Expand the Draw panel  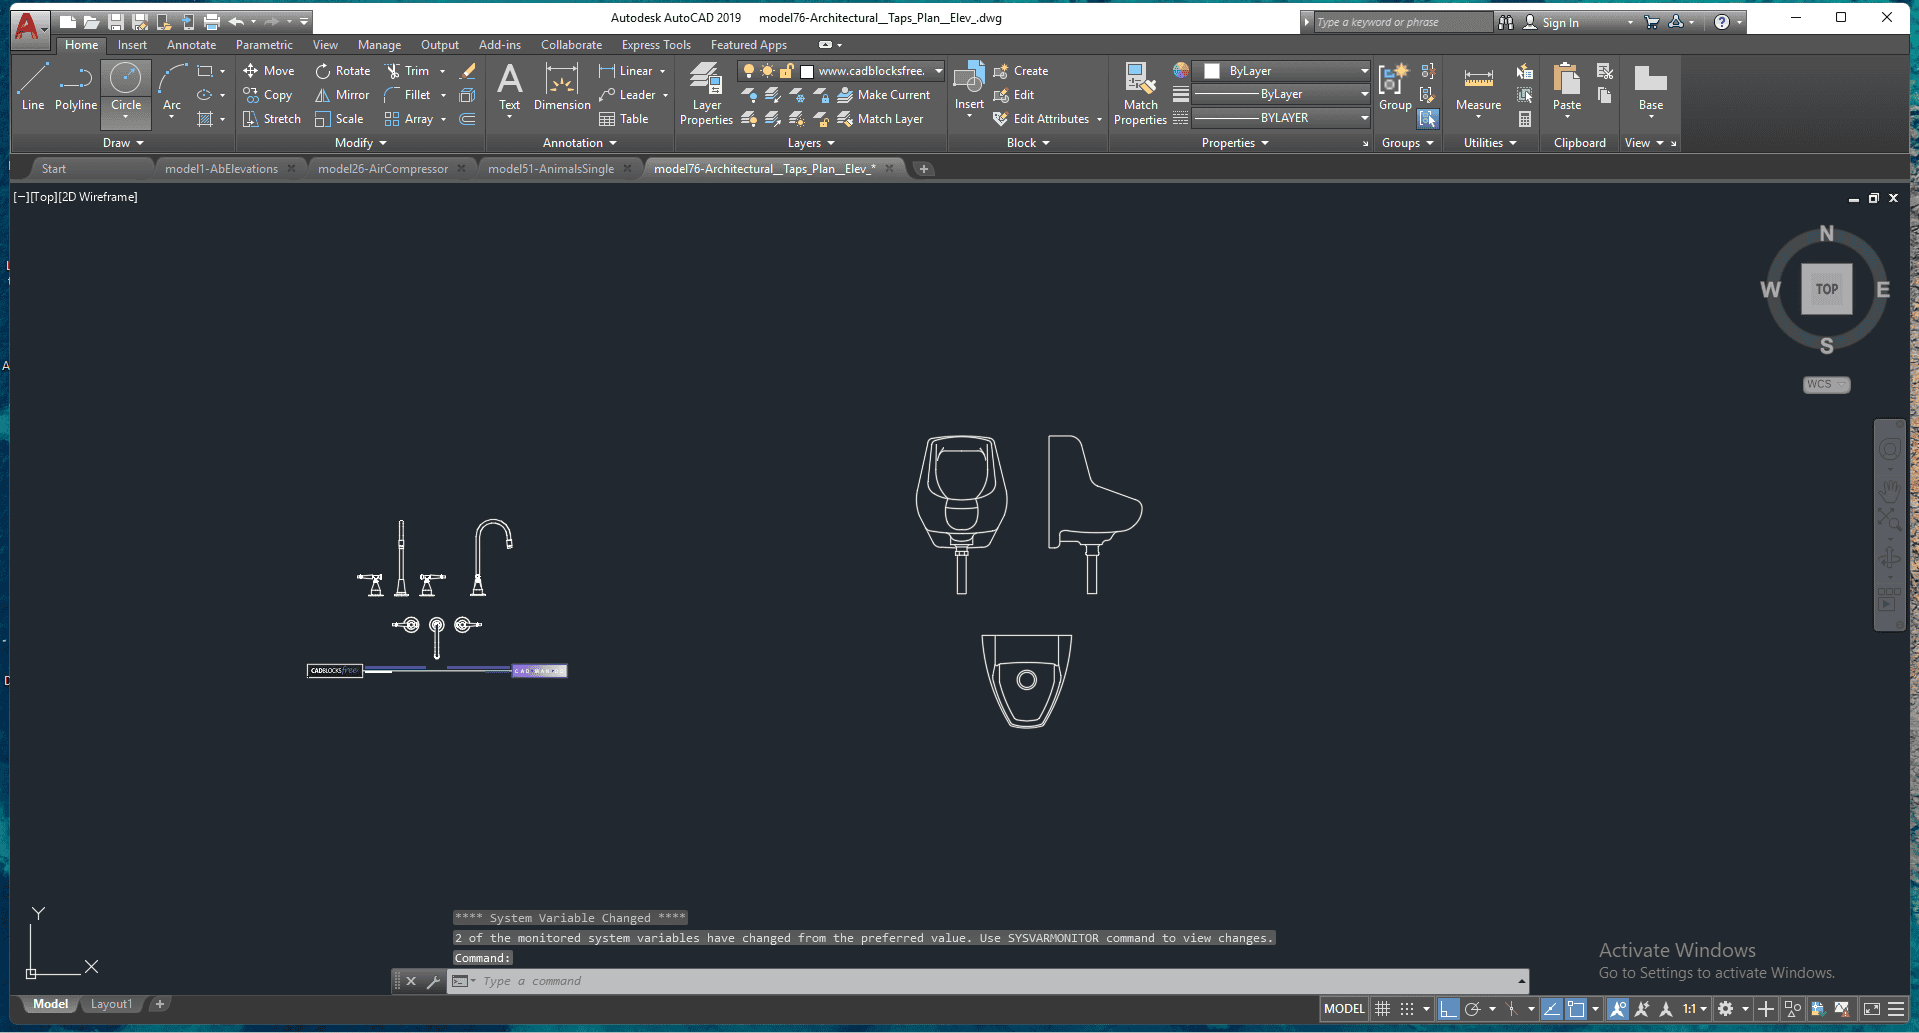[123, 142]
